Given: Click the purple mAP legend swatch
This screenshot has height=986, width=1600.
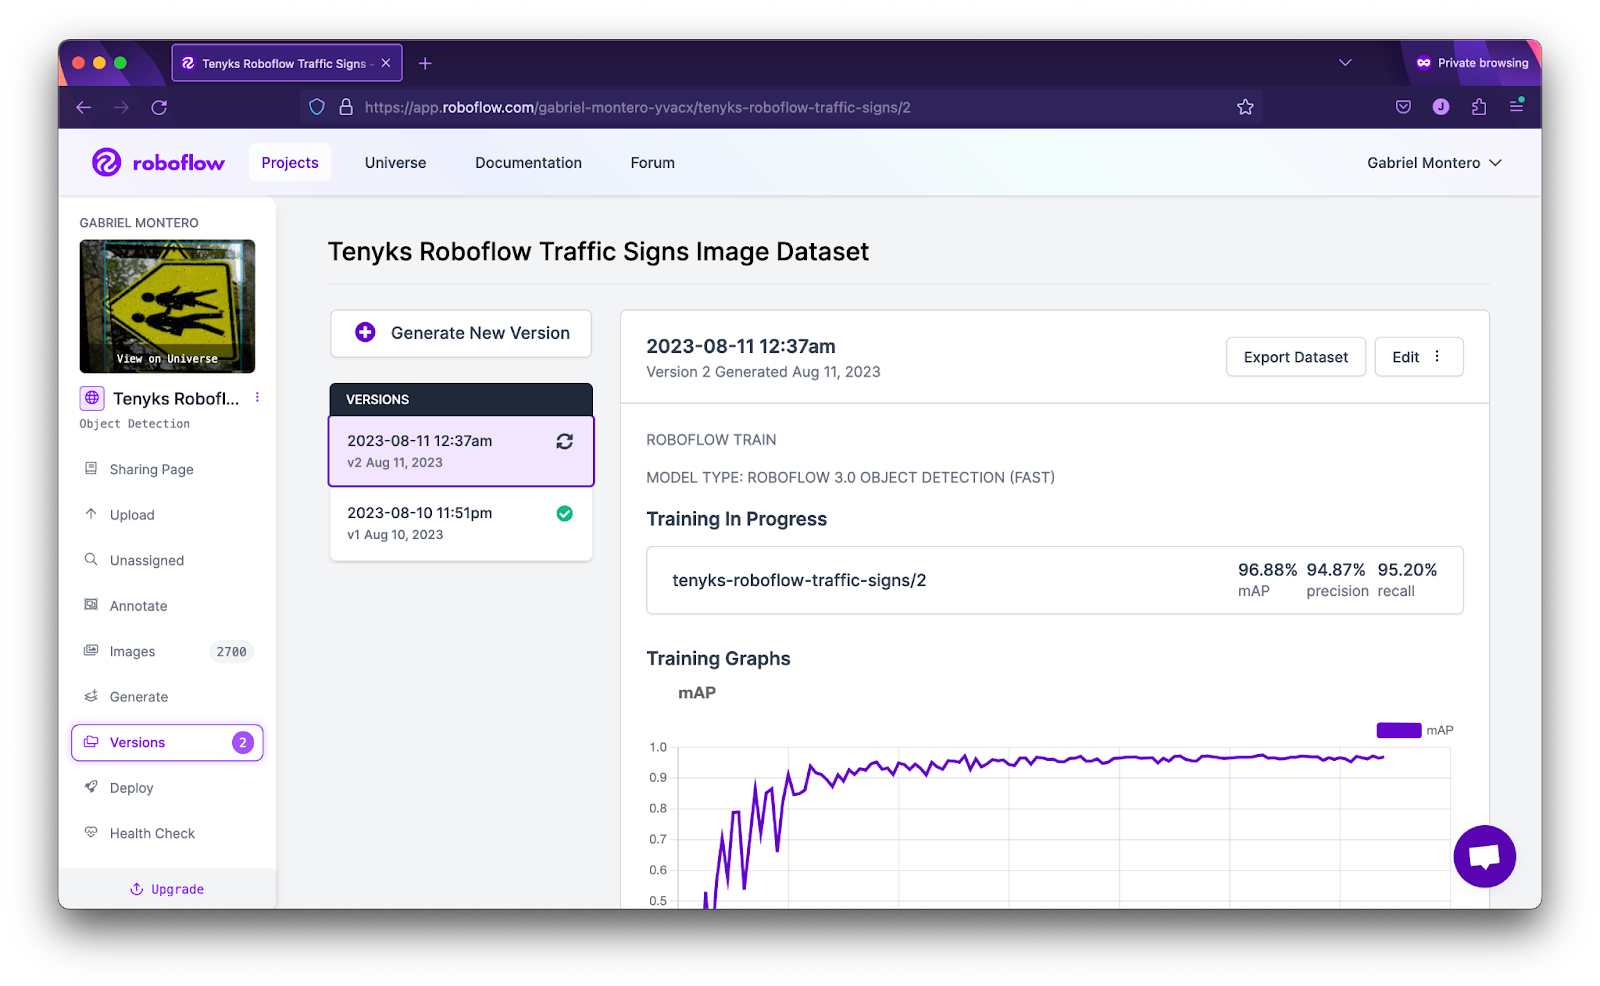Looking at the screenshot, I should [1398, 730].
